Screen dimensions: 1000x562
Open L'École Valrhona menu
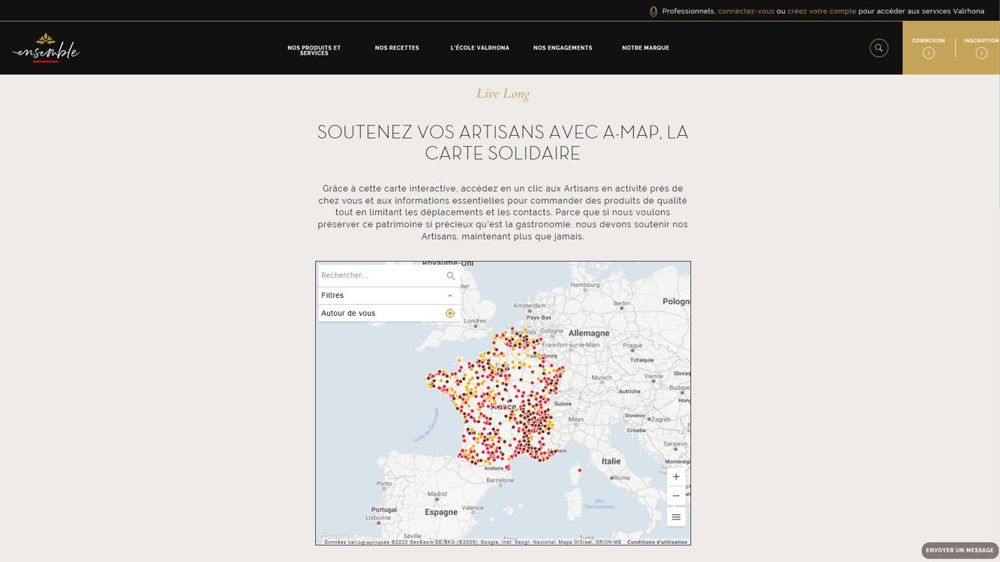480,48
